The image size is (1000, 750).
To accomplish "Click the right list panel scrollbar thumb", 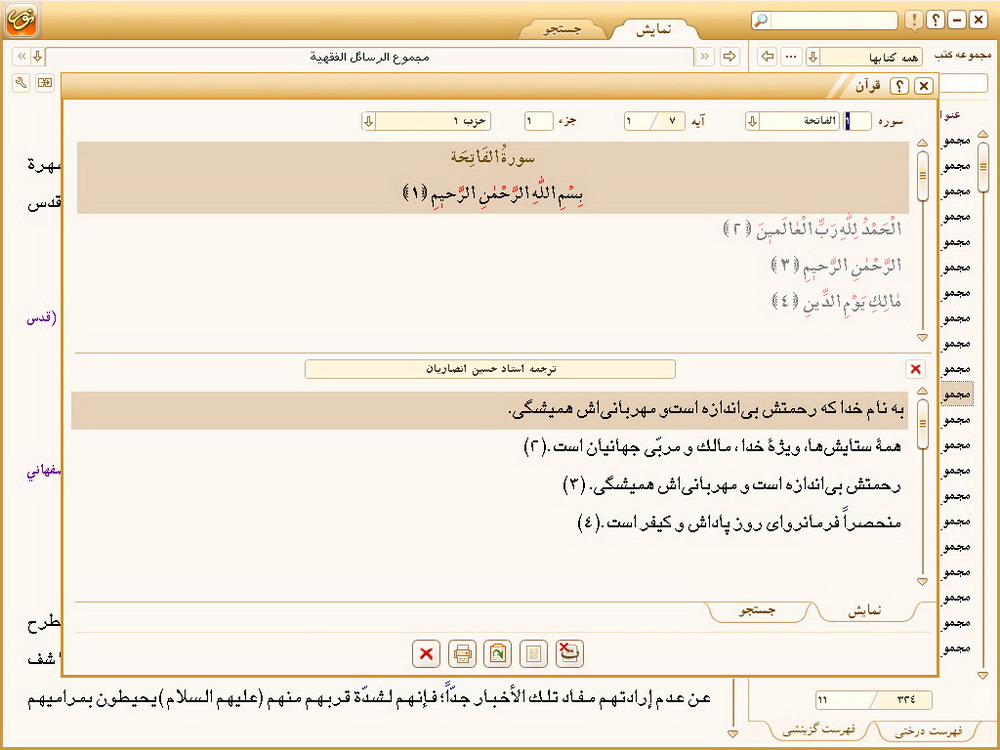I will pyautogui.click(x=983, y=167).
